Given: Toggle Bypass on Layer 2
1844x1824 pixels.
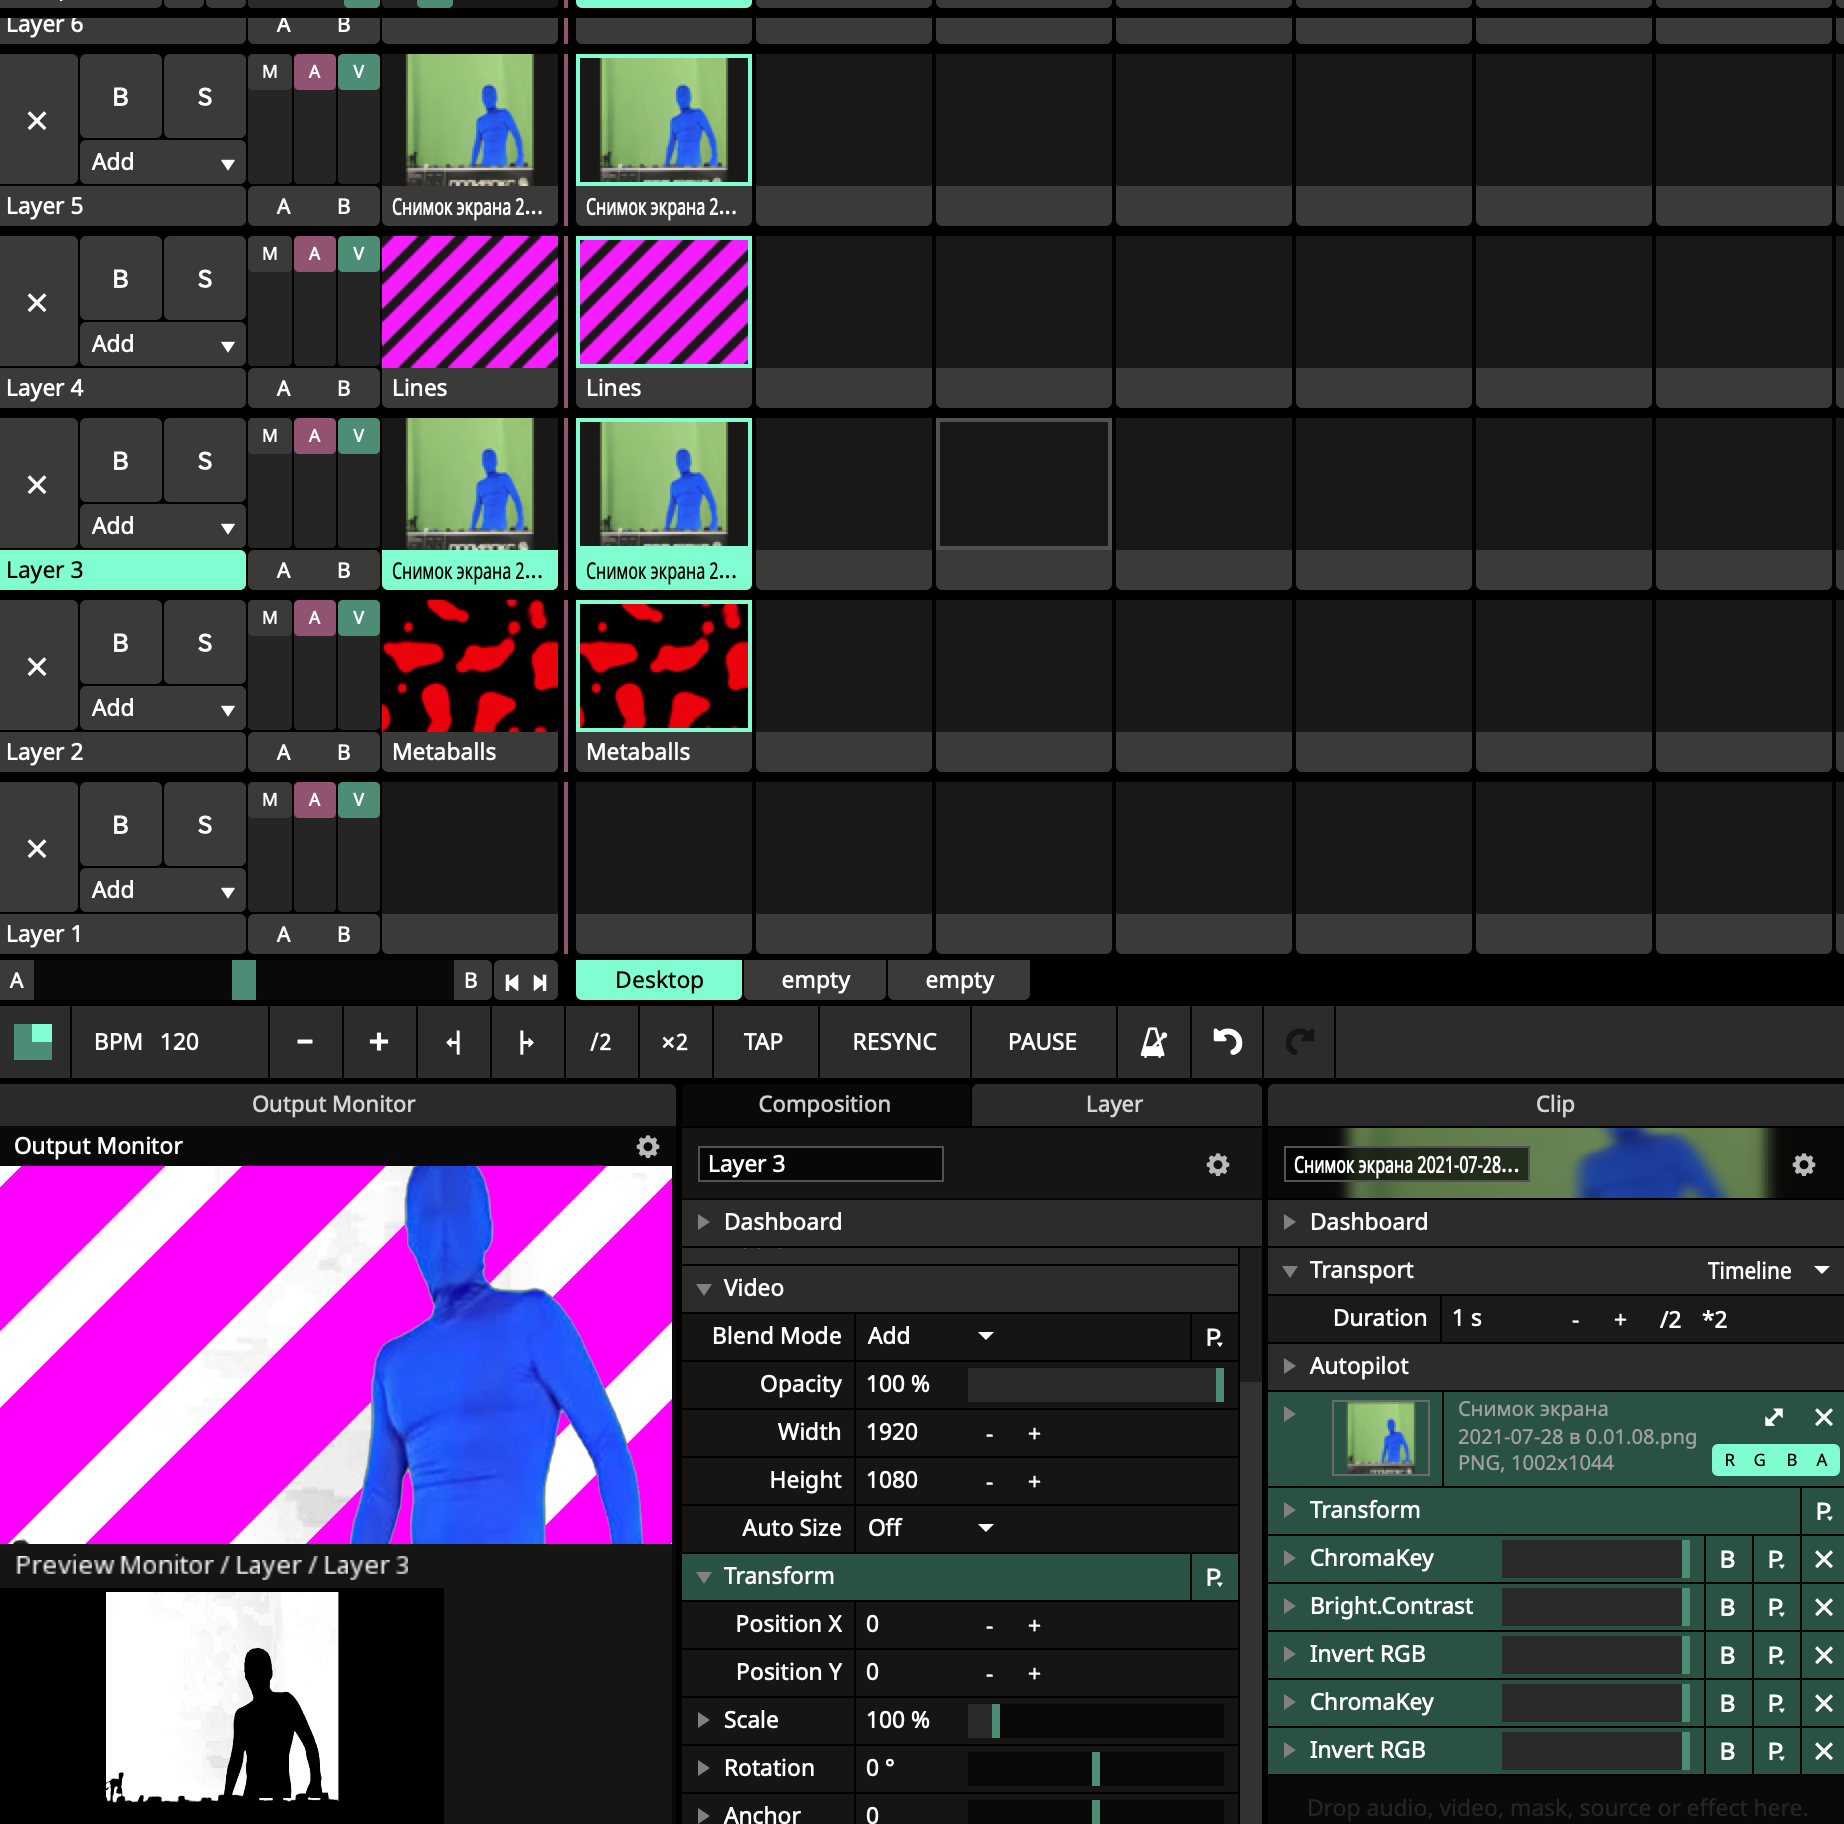Looking at the screenshot, I should (120, 643).
